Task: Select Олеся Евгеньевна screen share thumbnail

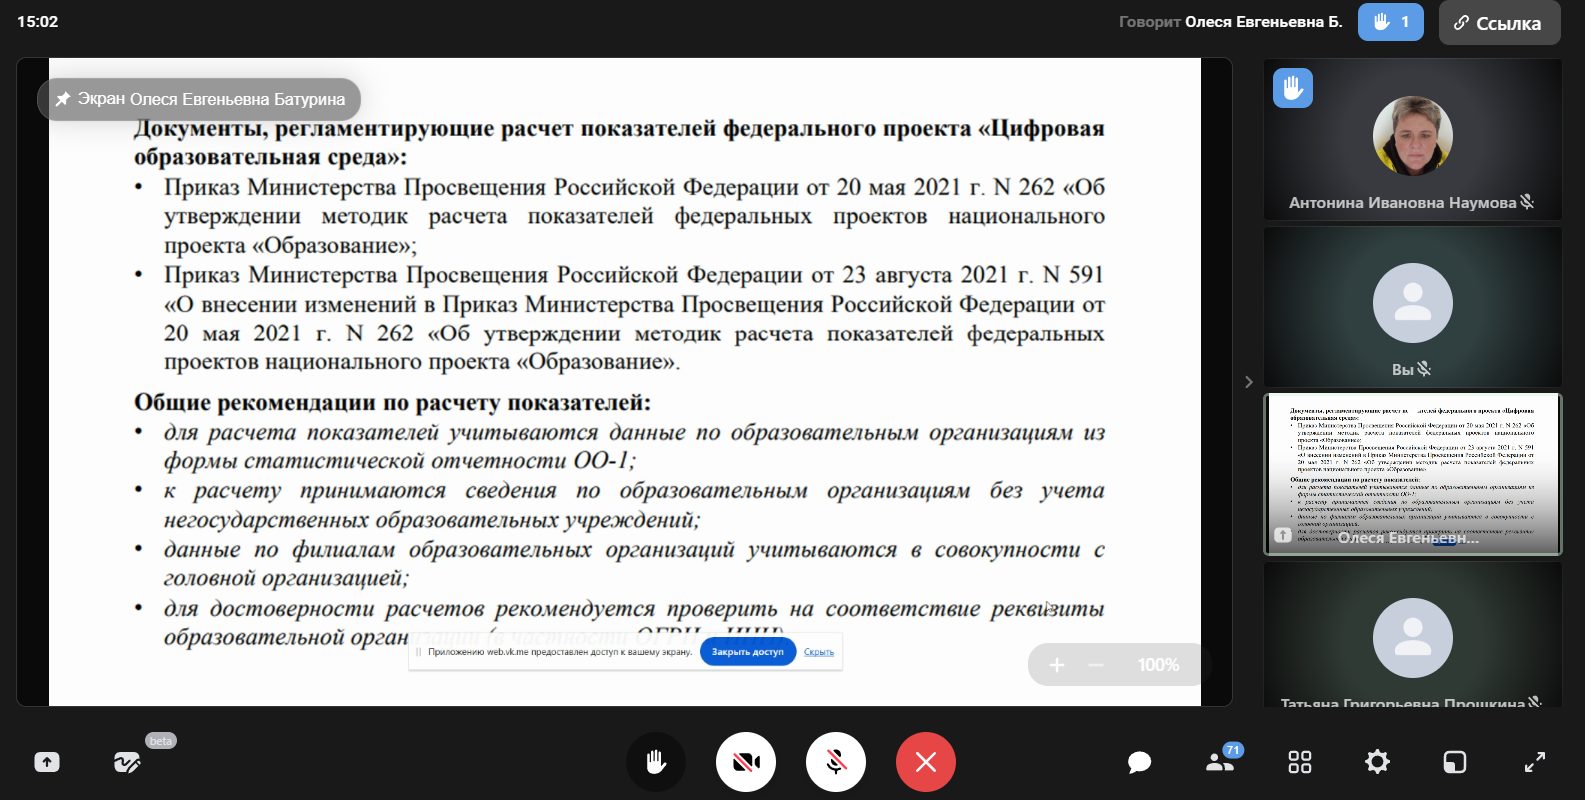Action: point(1412,474)
